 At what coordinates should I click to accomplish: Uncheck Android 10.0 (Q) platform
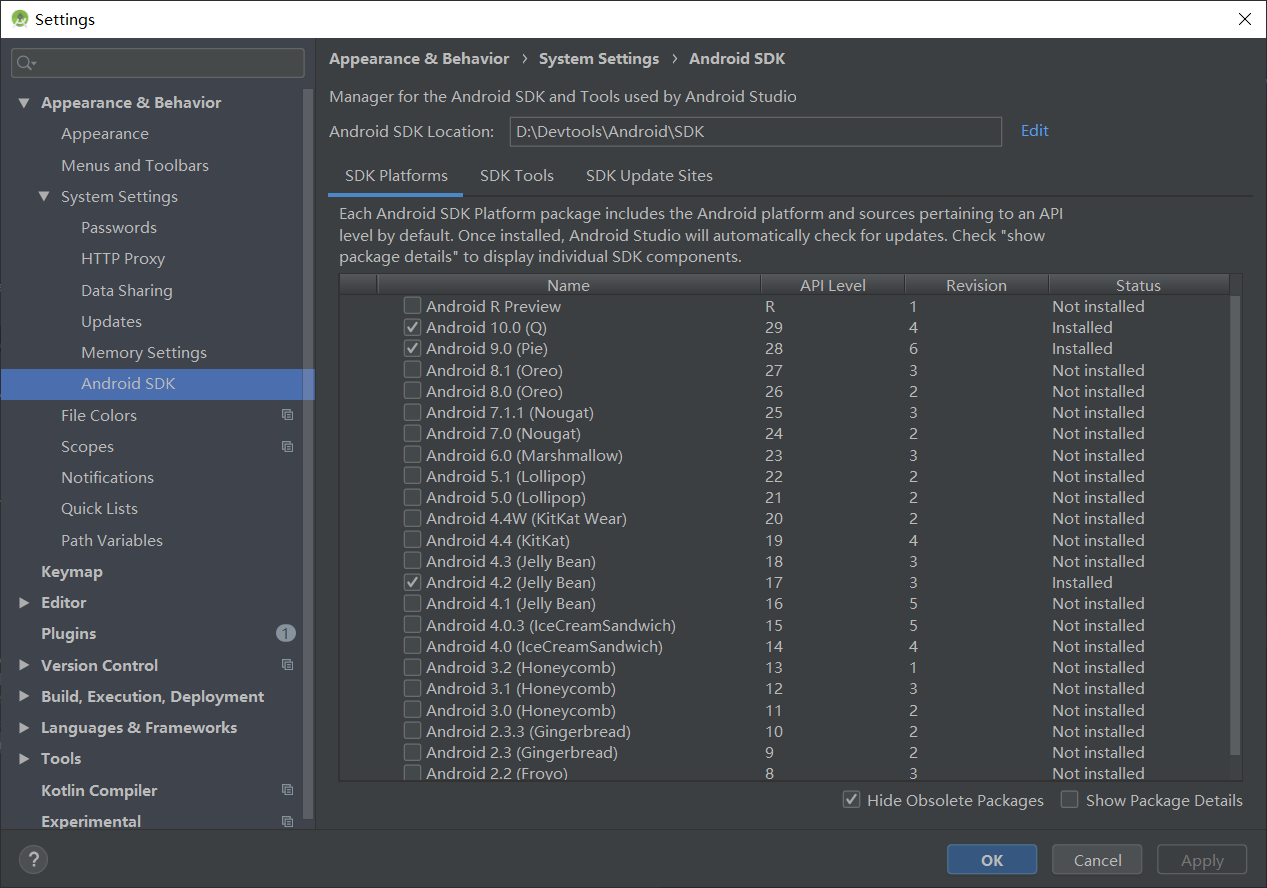[x=412, y=327]
